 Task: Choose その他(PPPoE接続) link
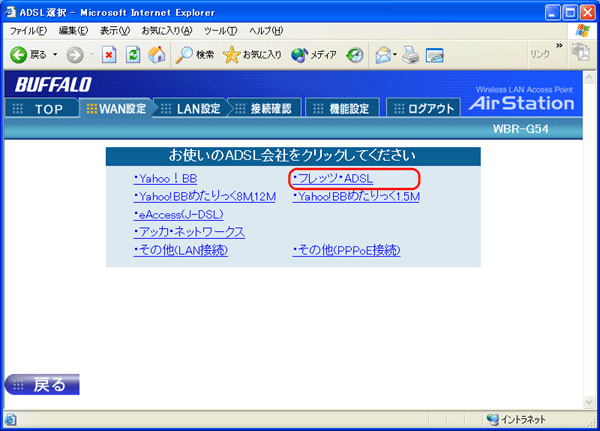click(x=347, y=250)
